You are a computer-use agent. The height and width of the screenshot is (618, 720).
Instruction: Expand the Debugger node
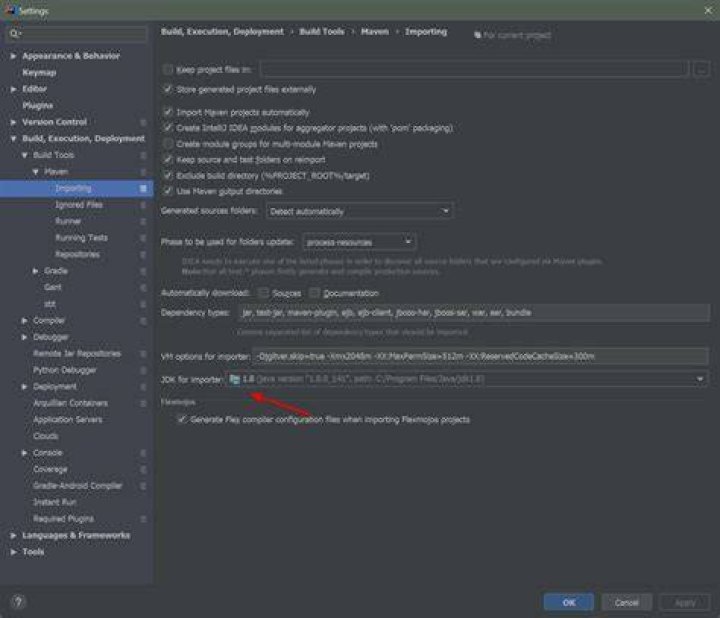[24, 337]
